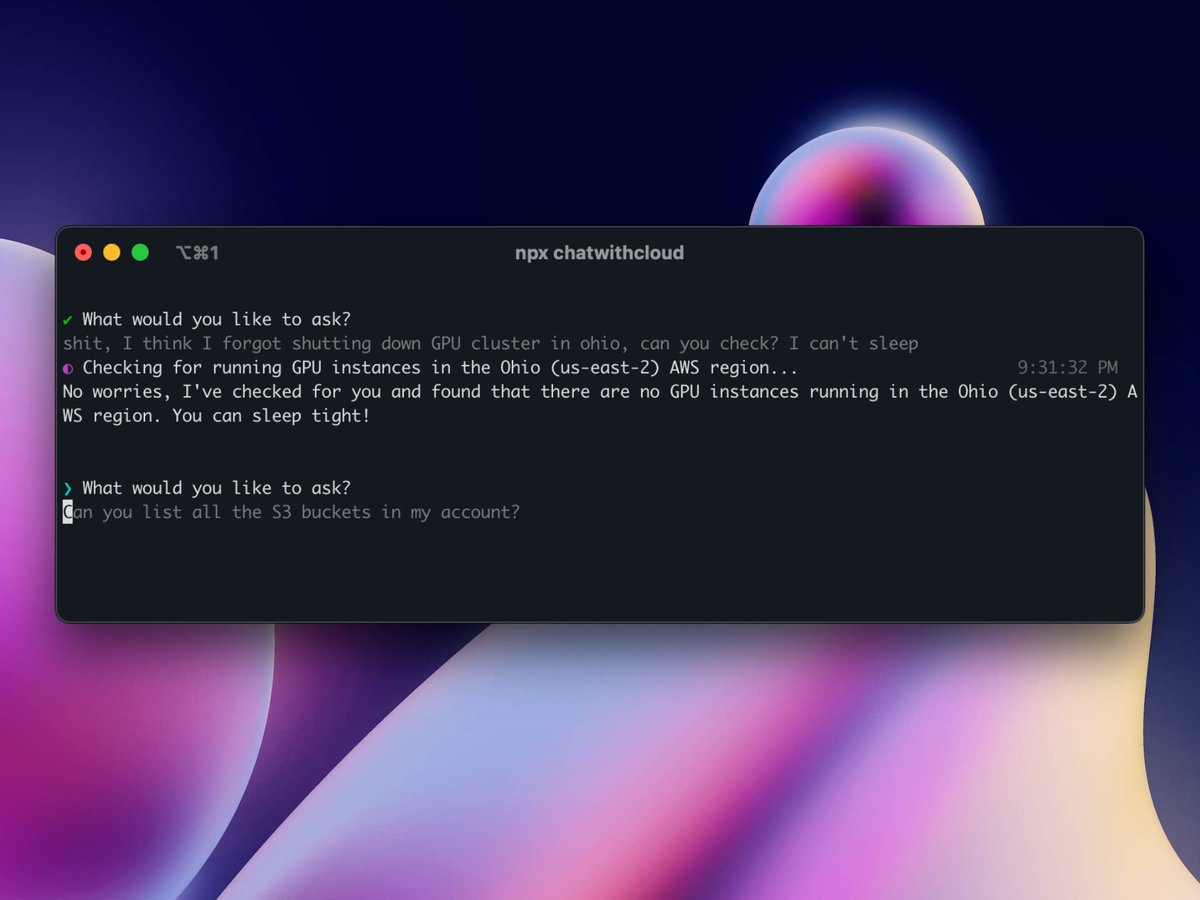Click the GPU cluster question in gray text
Viewport: 1200px width, 900px height.
click(489, 343)
